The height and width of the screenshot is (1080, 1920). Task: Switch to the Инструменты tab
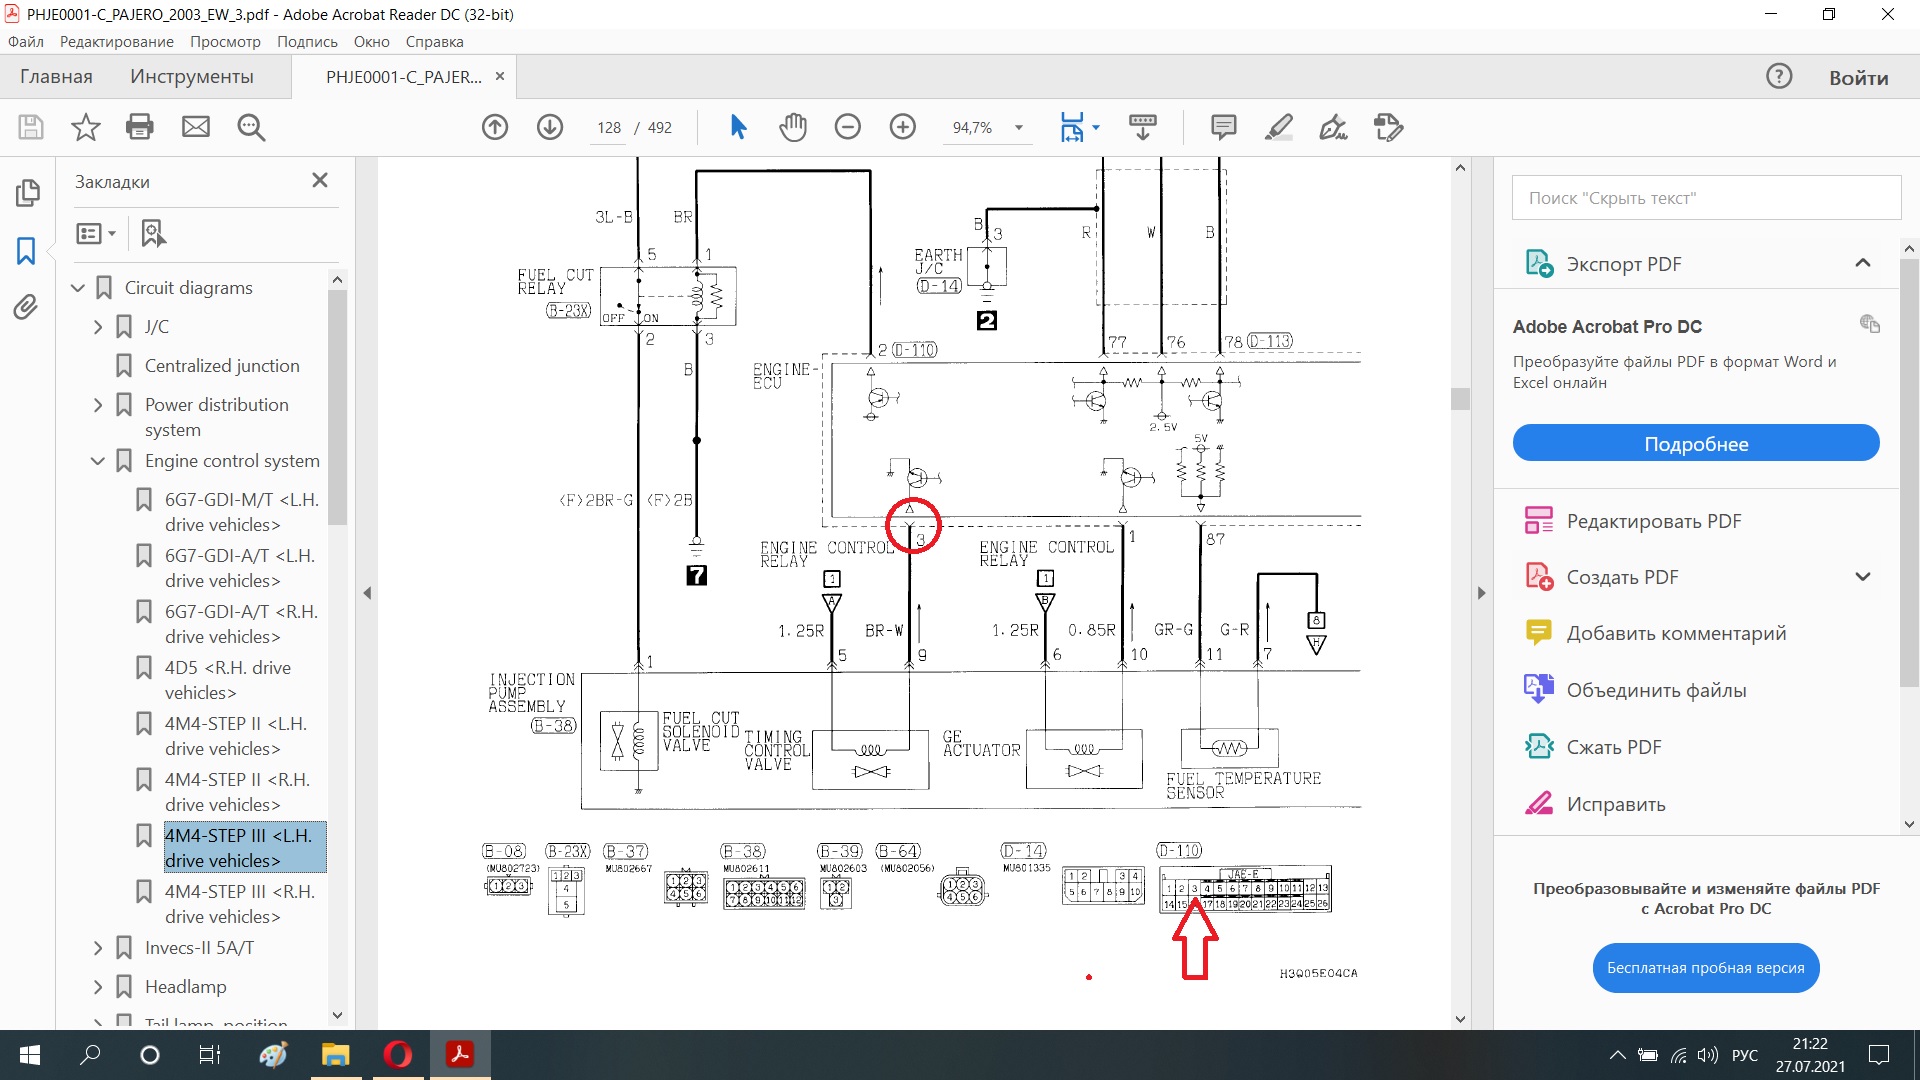point(191,77)
